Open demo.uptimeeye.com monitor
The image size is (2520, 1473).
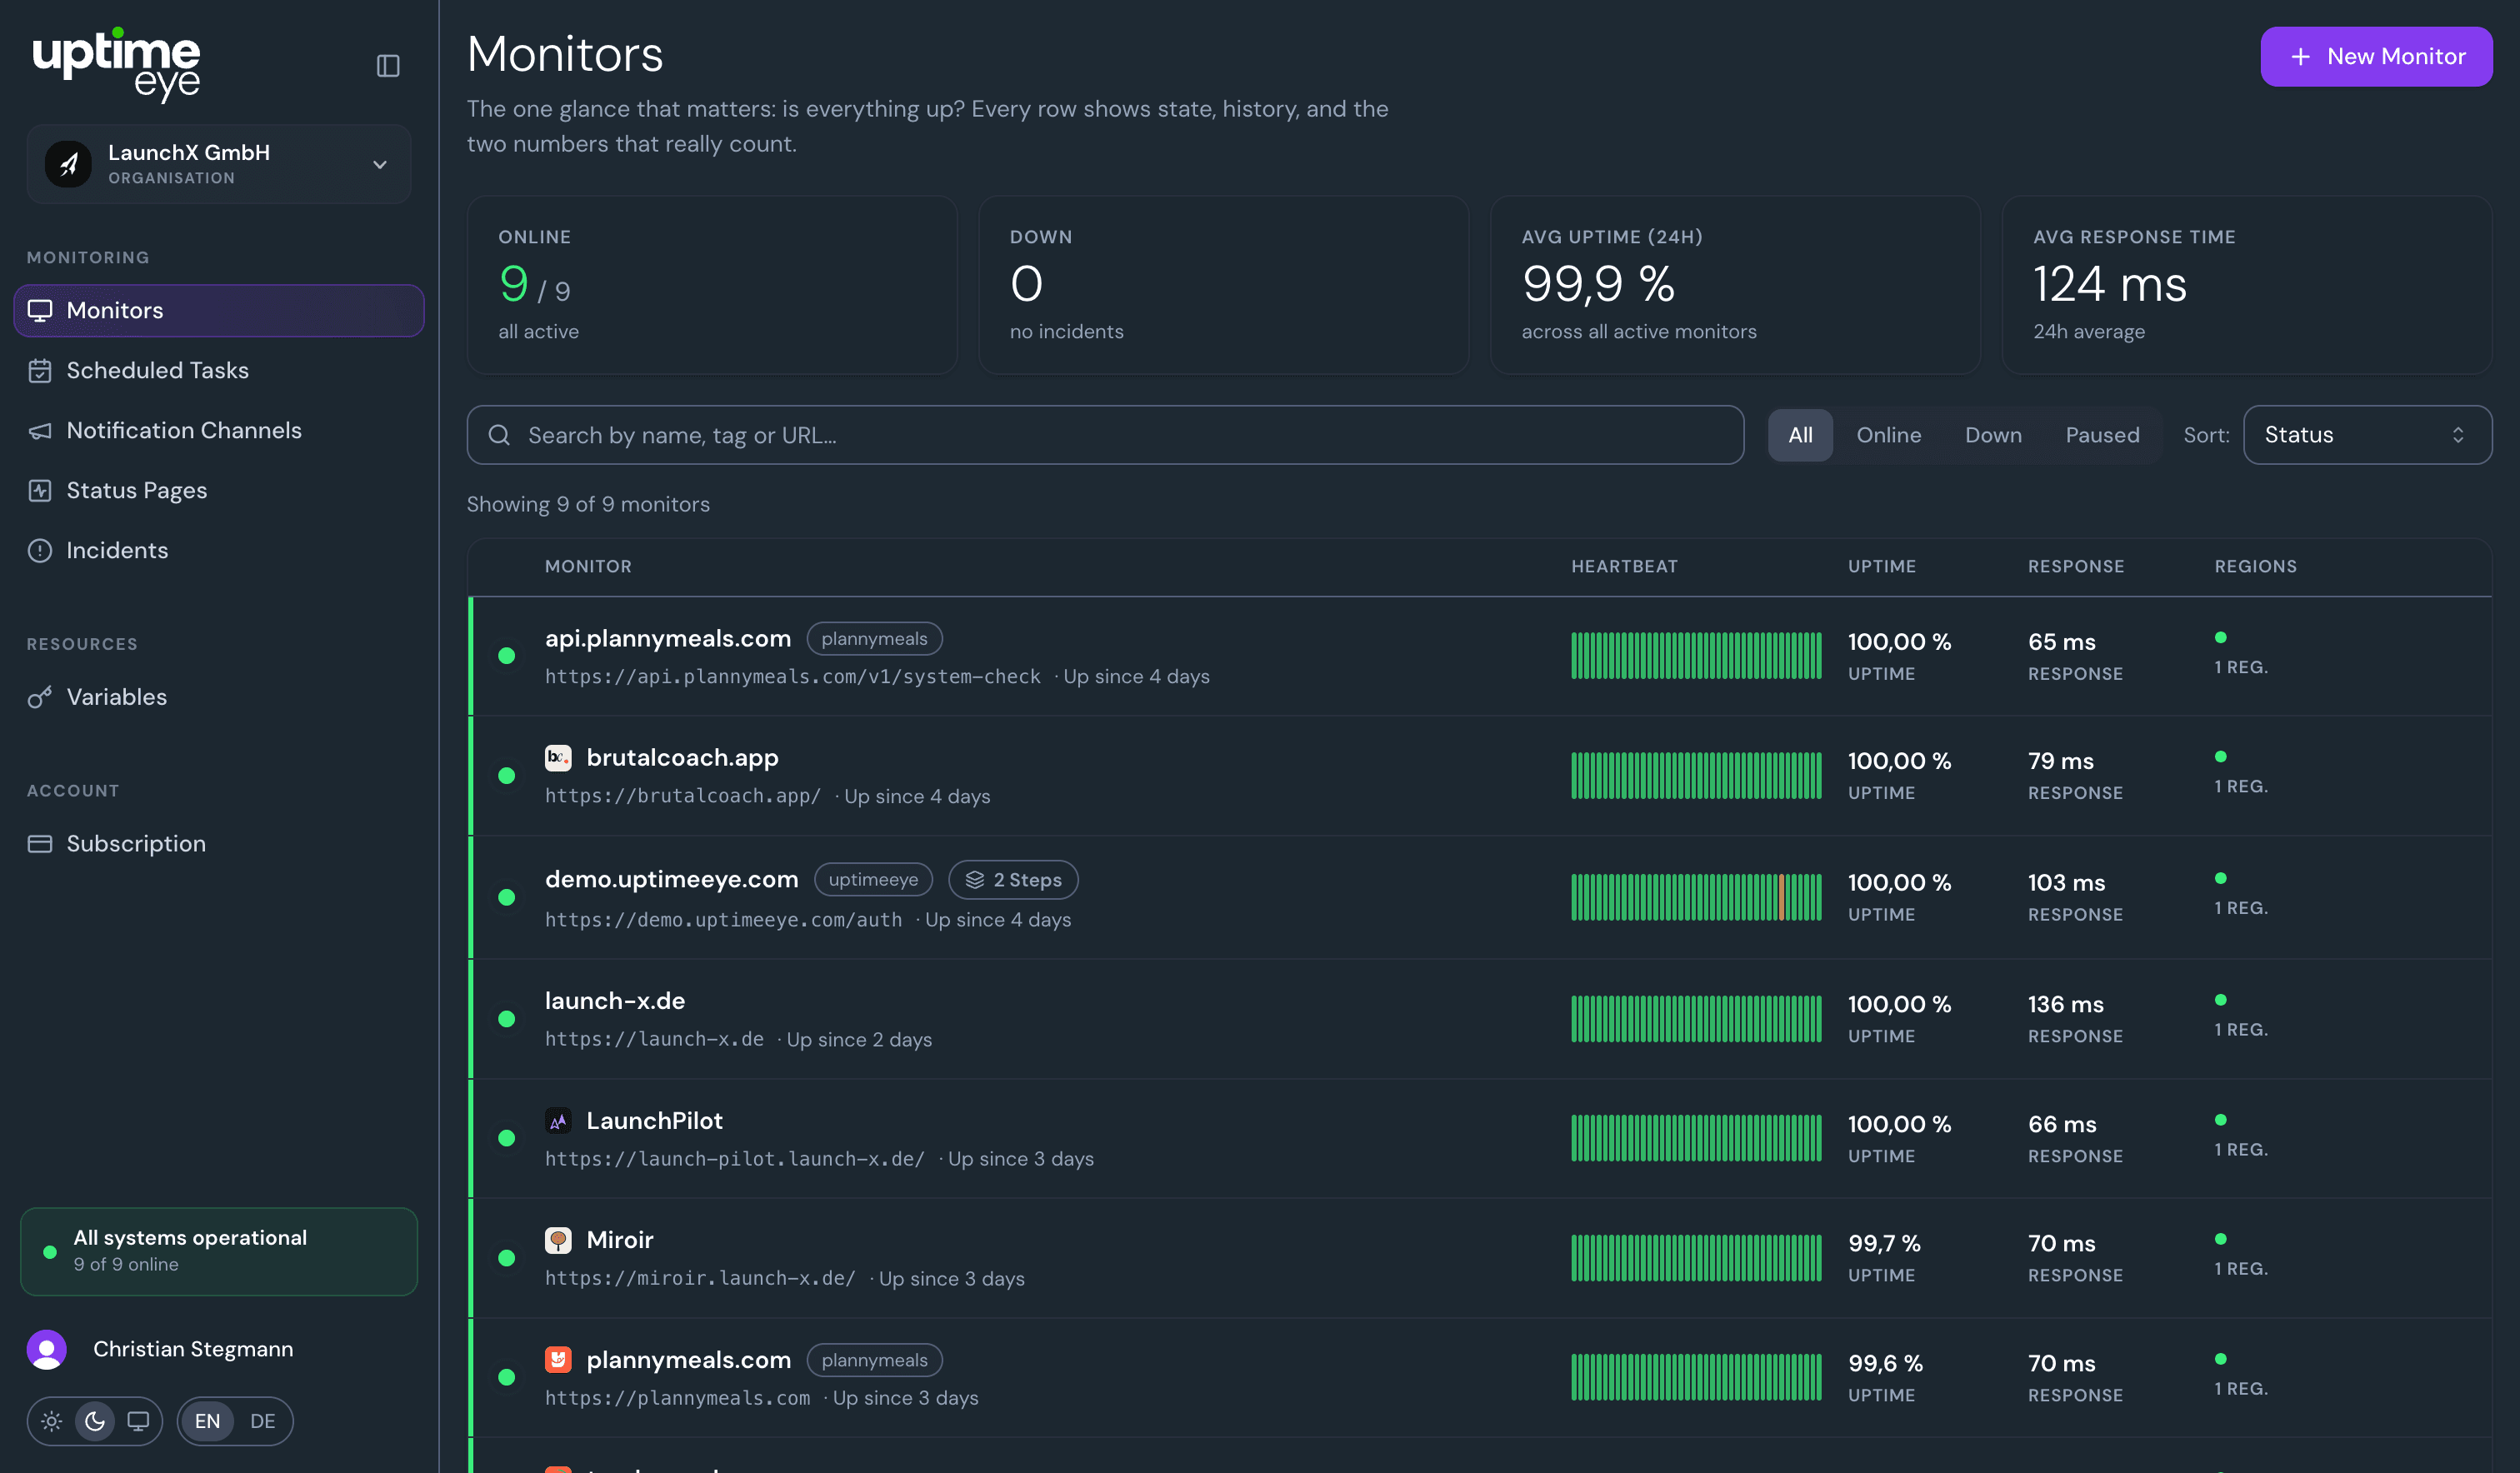[672, 879]
